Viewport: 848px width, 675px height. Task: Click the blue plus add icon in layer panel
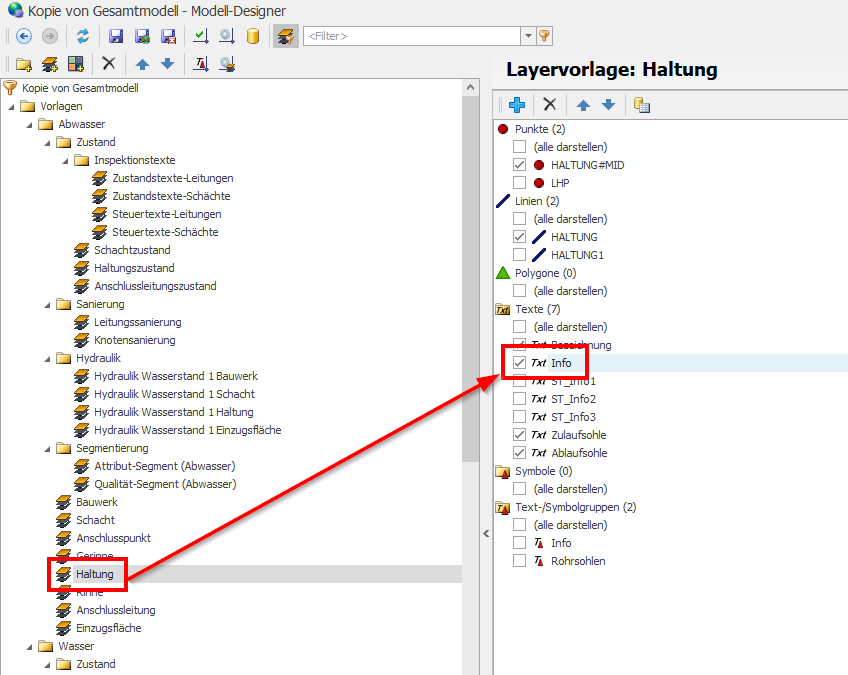[517, 105]
